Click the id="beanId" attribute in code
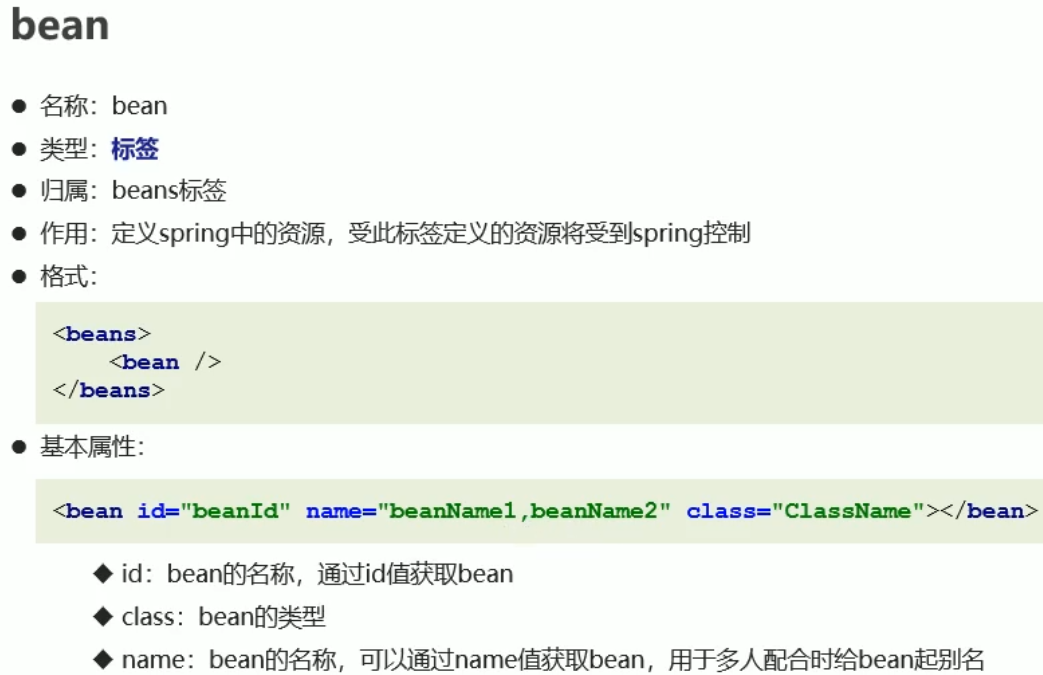 [214, 511]
